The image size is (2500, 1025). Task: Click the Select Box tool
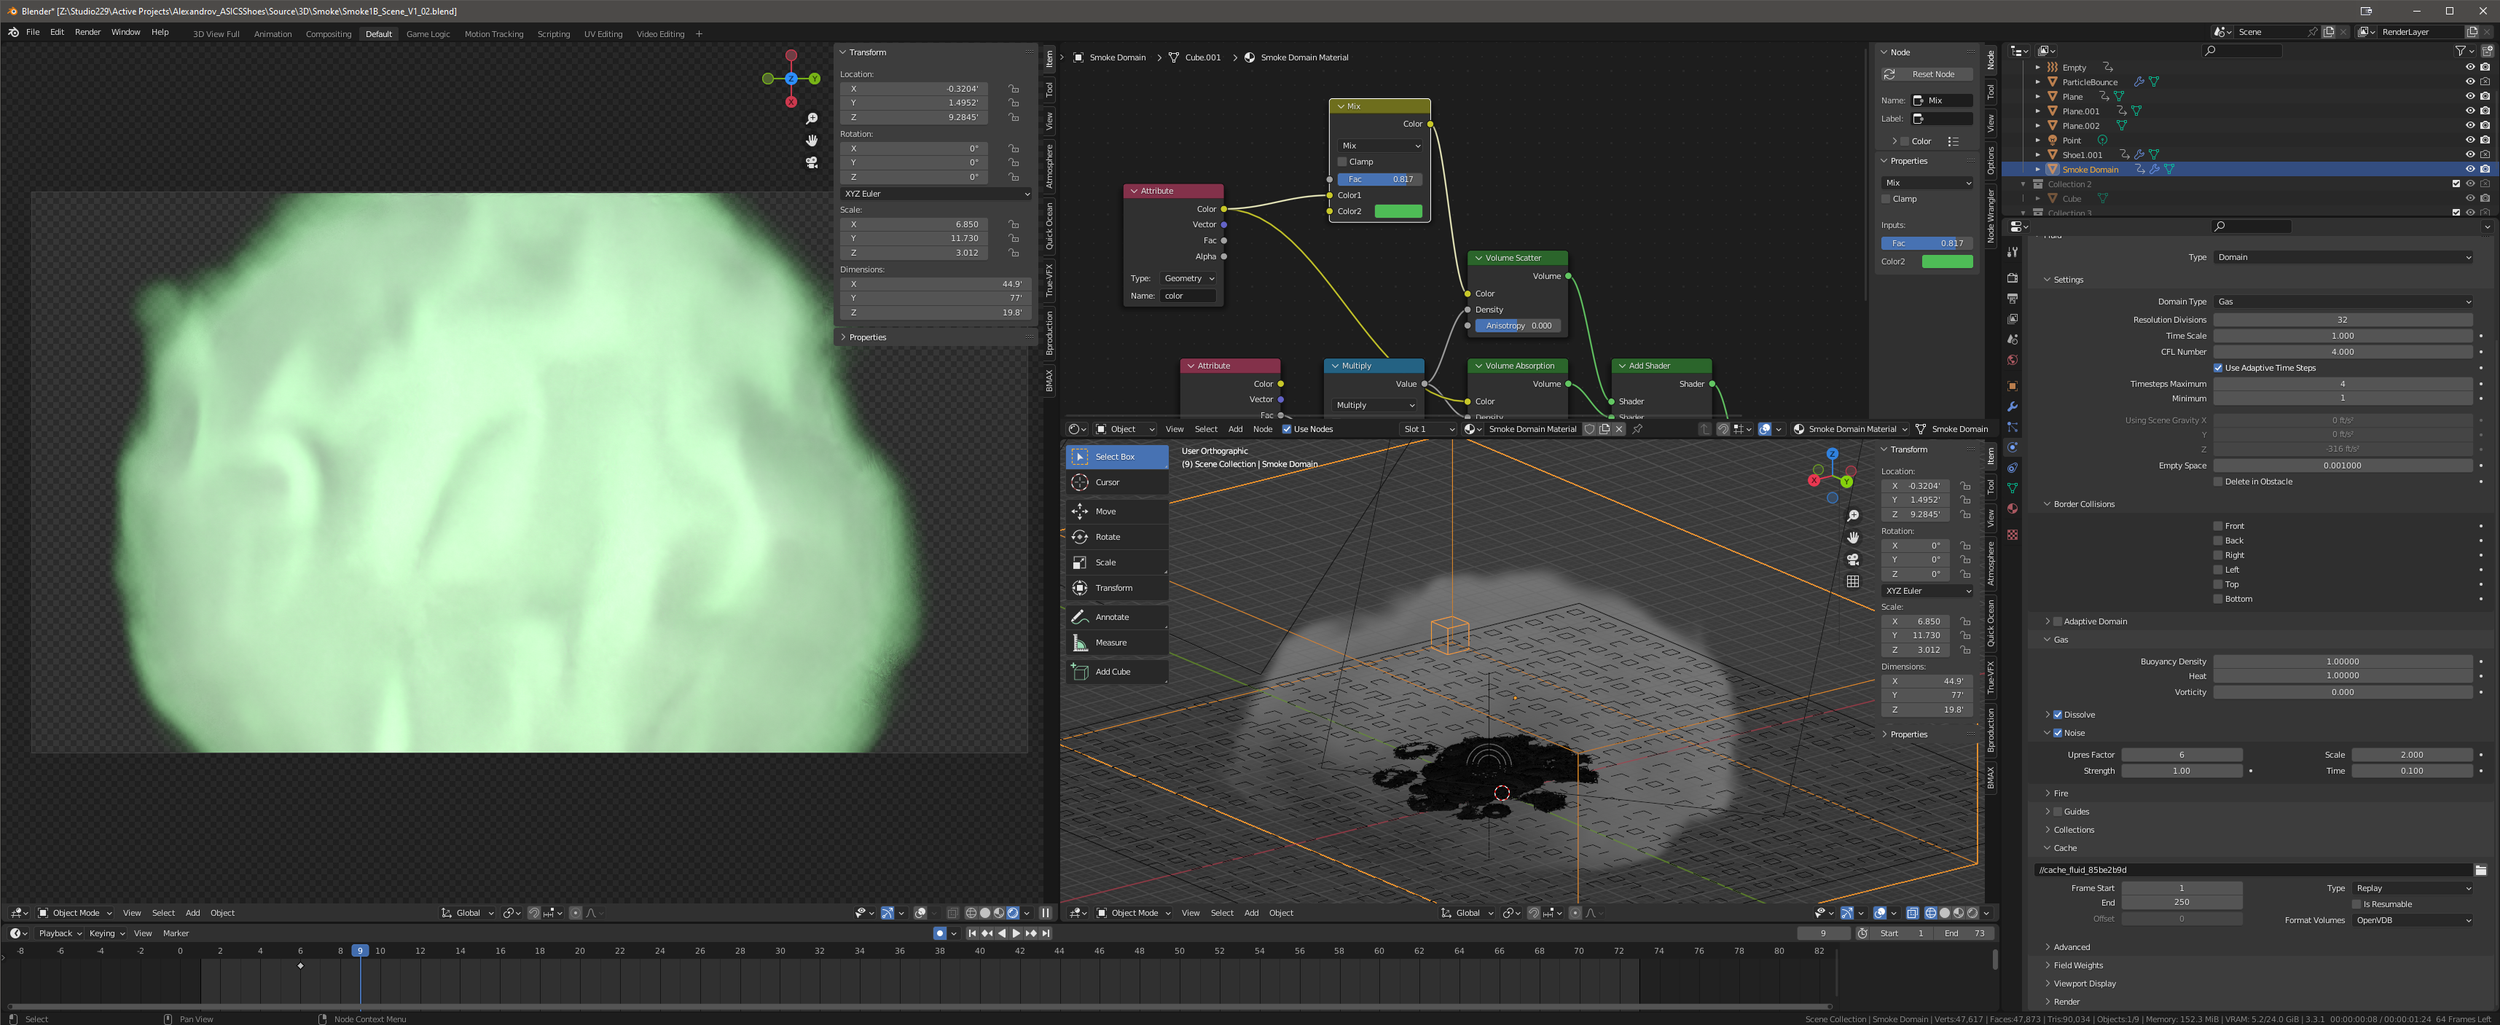tap(1114, 457)
